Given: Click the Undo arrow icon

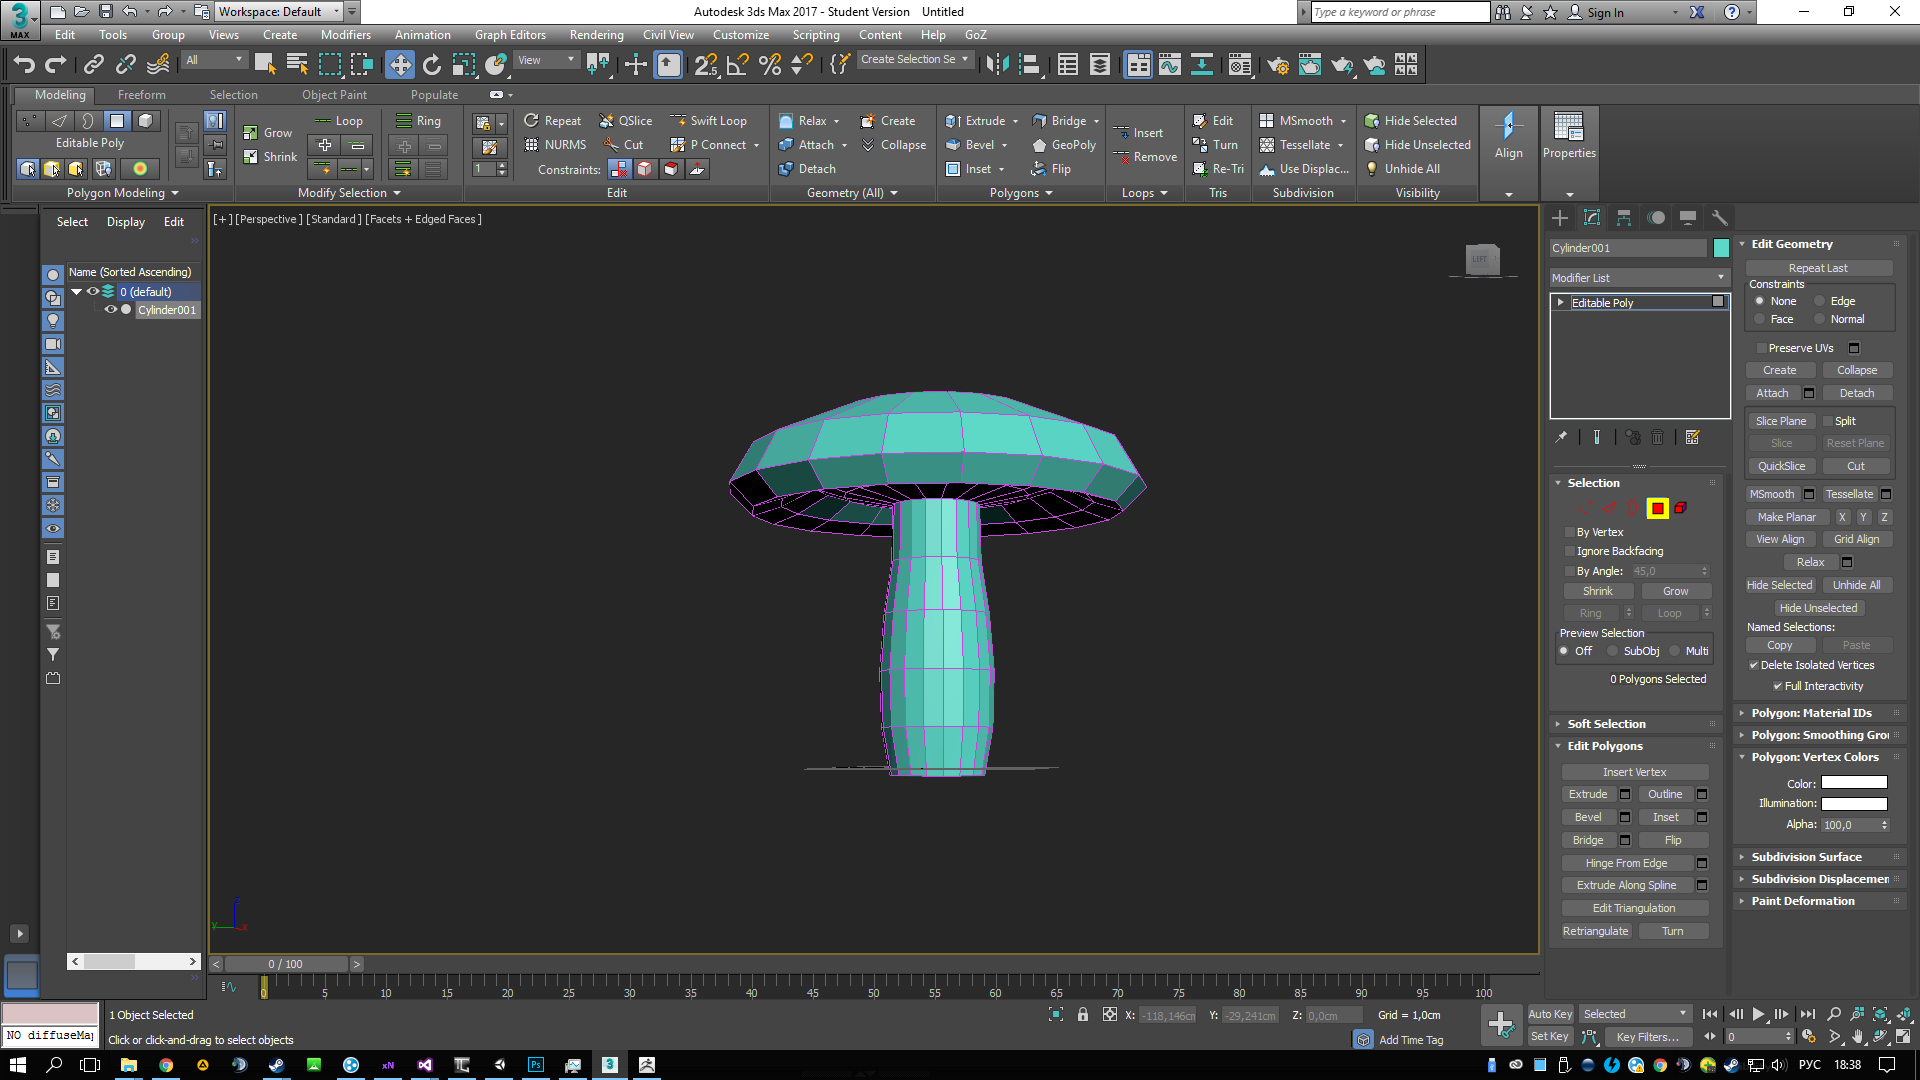Looking at the screenshot, I should tap(24, 65).
